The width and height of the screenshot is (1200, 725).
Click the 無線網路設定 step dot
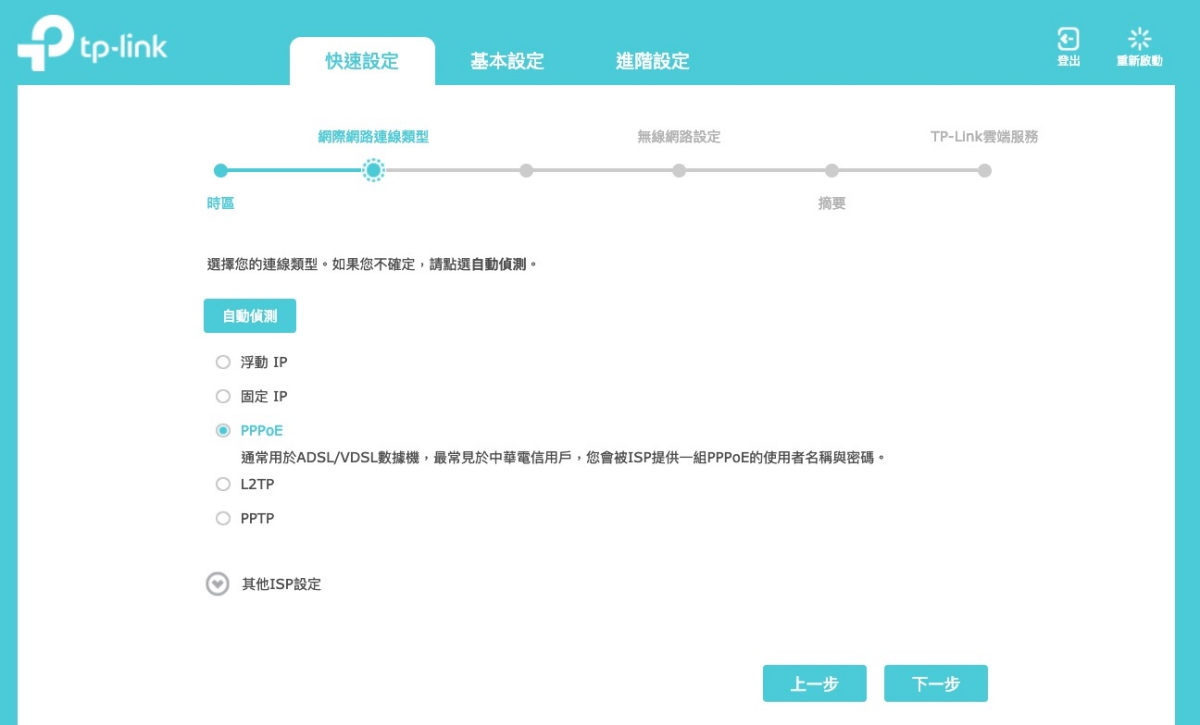(679, 171)
